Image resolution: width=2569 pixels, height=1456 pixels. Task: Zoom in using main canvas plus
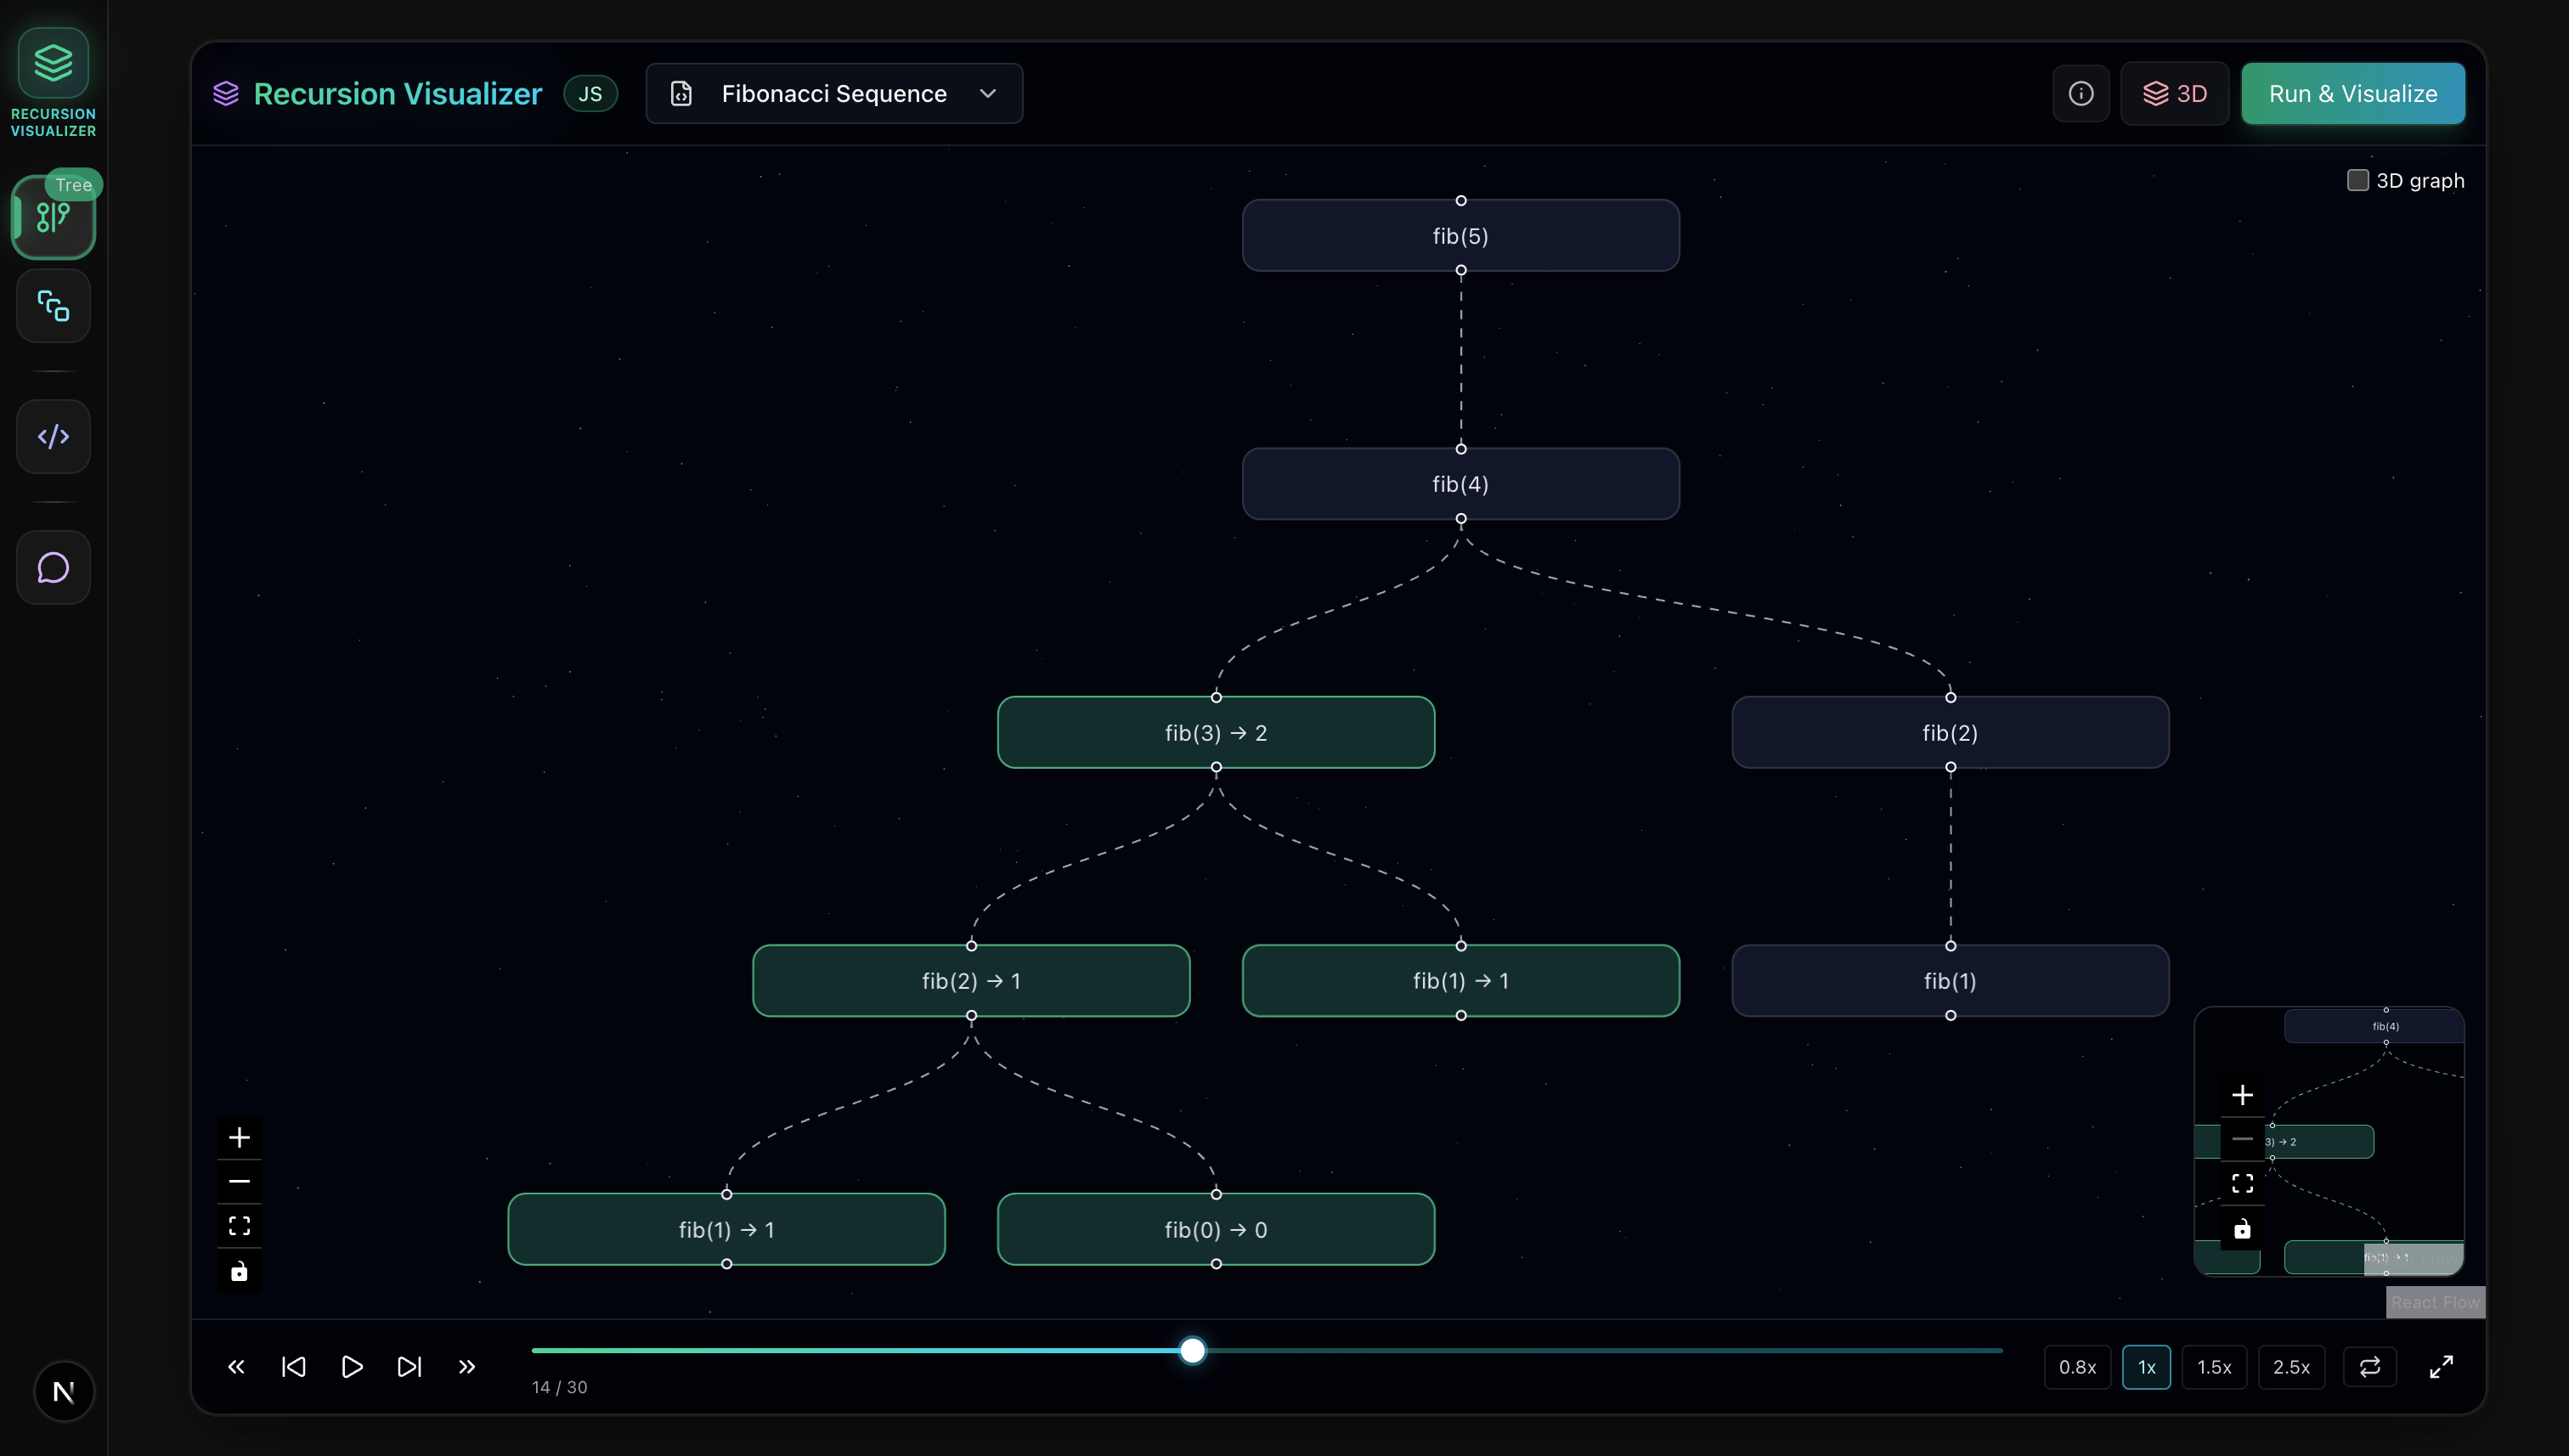[x=239, y=1137]
